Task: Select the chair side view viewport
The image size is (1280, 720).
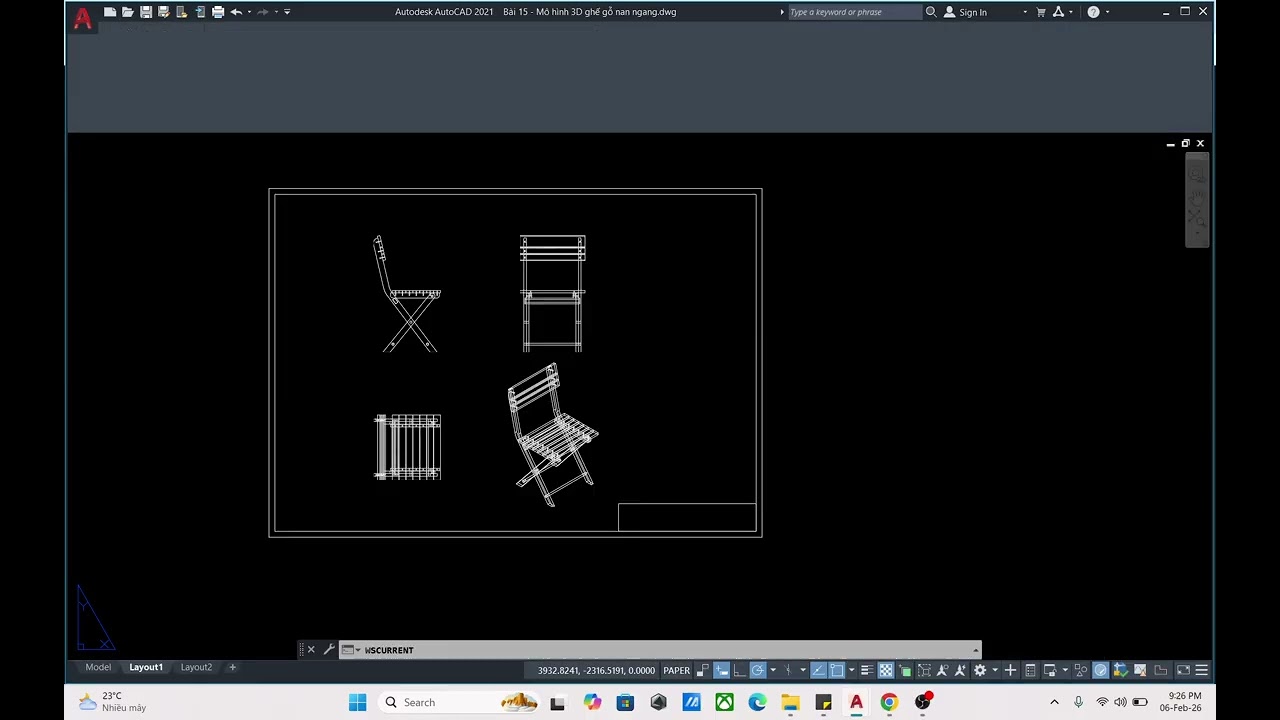Action: [x=407, y=293]
